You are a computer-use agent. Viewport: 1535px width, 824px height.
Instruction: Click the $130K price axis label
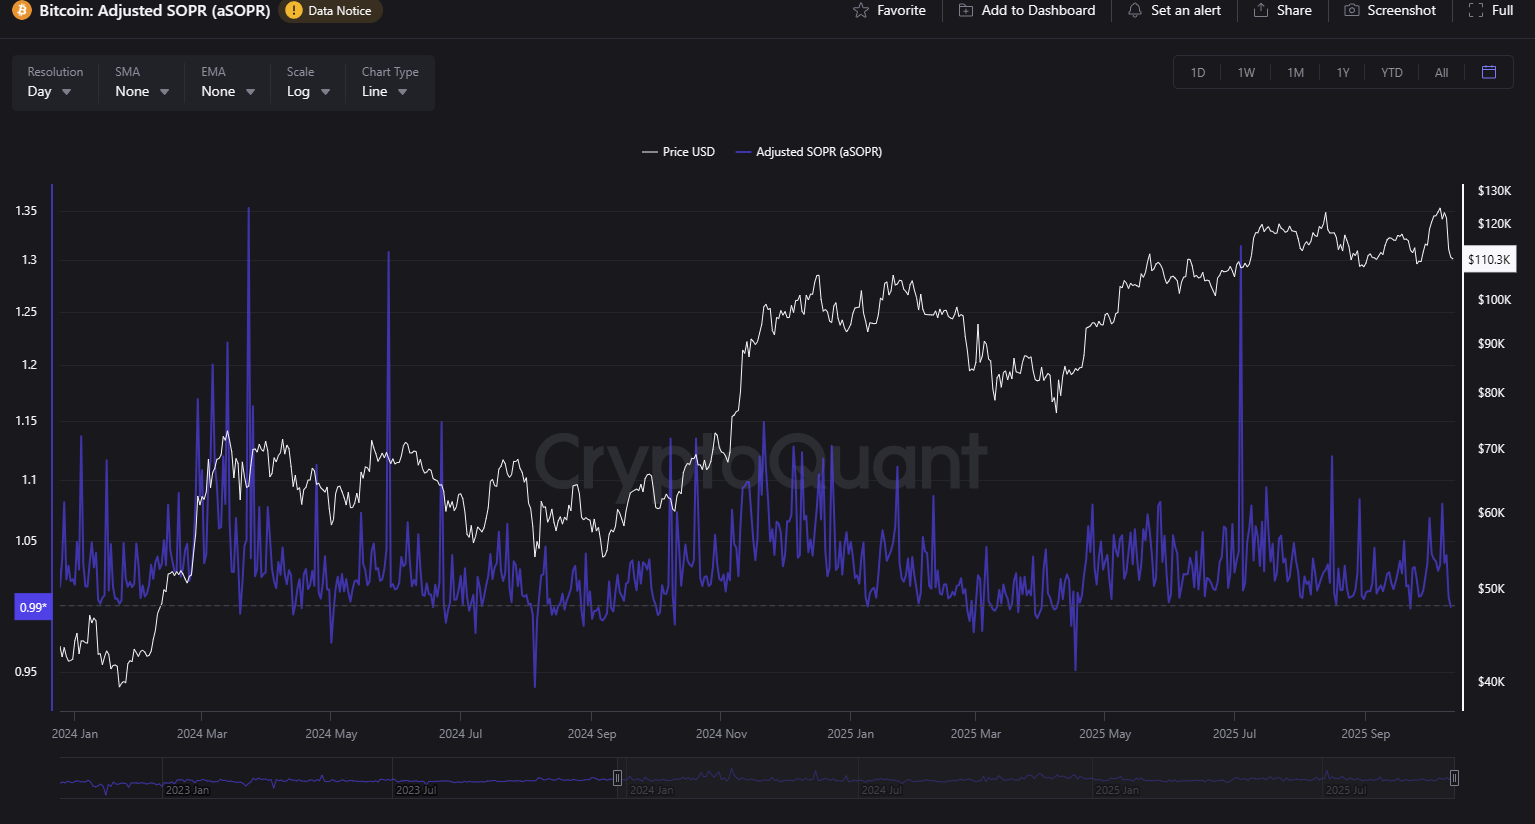coord(1495,191)
